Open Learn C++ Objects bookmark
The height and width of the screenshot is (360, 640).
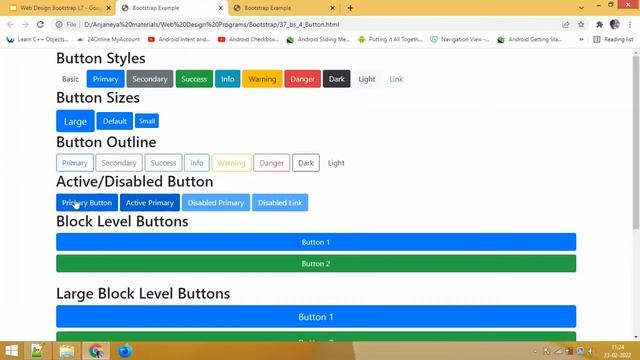tap(38, 39)
